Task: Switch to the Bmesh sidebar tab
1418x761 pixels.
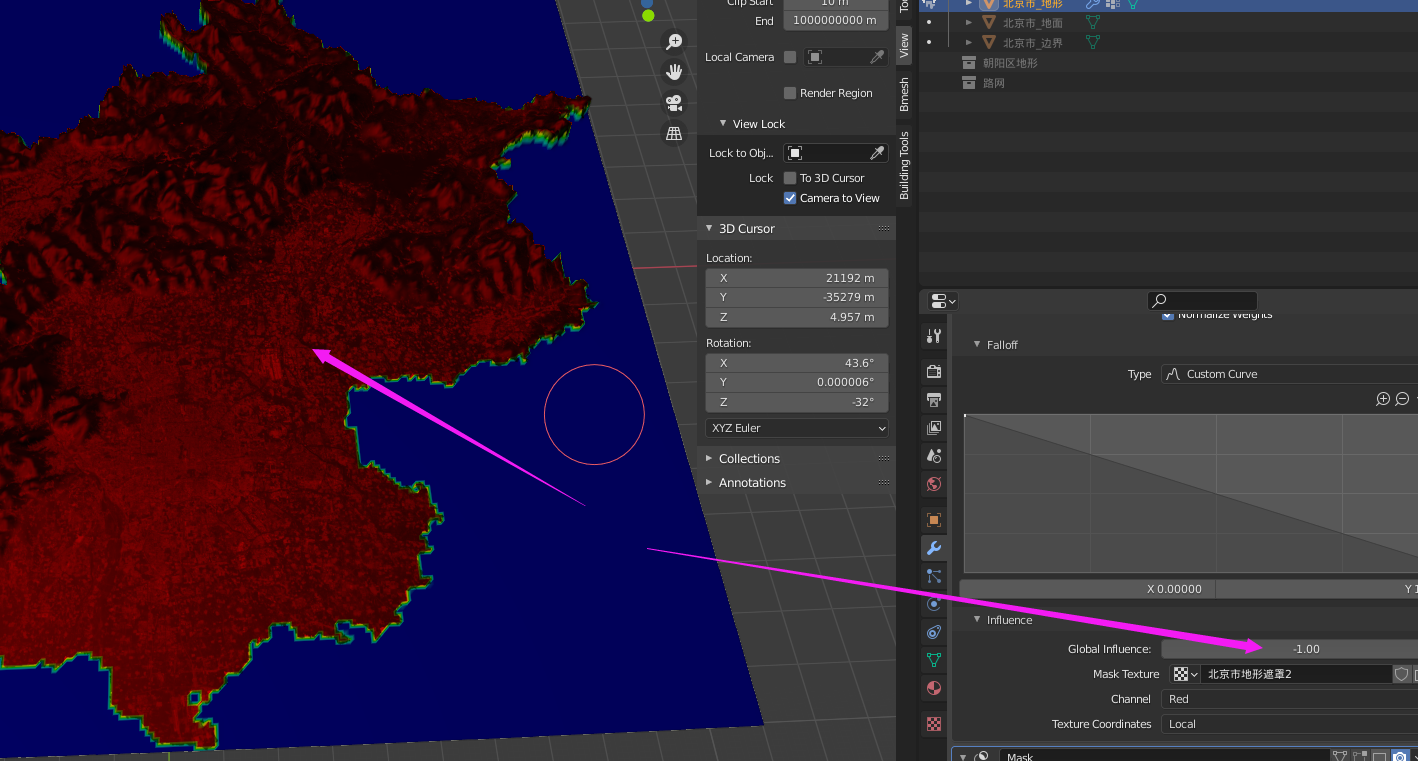Action: tap(904, 95)
